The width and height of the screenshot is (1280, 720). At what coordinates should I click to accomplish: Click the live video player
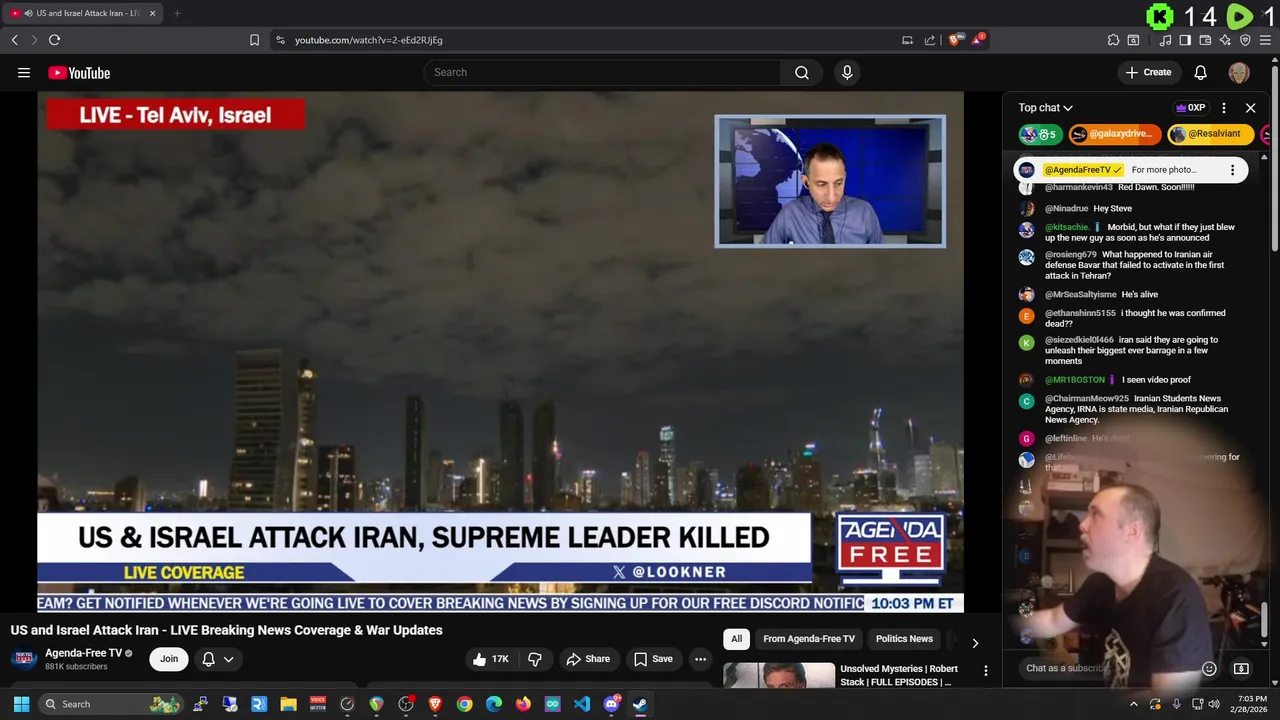[500, 352]
